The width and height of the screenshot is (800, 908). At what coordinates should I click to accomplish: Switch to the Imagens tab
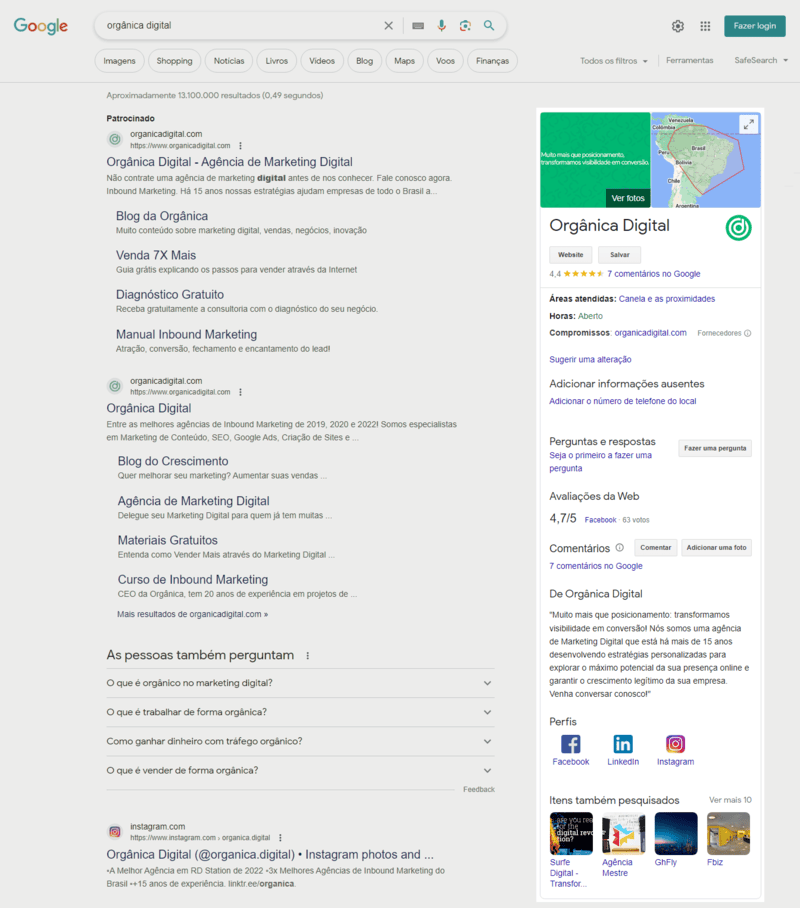tap(119, 60)
